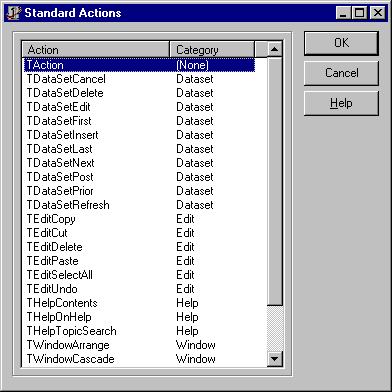Image resolution: width=392 pixels, height=392 pixels.
Task: Highlight the TDataSetPrior row
Action: pyautogui.click(x=139, y=191)
